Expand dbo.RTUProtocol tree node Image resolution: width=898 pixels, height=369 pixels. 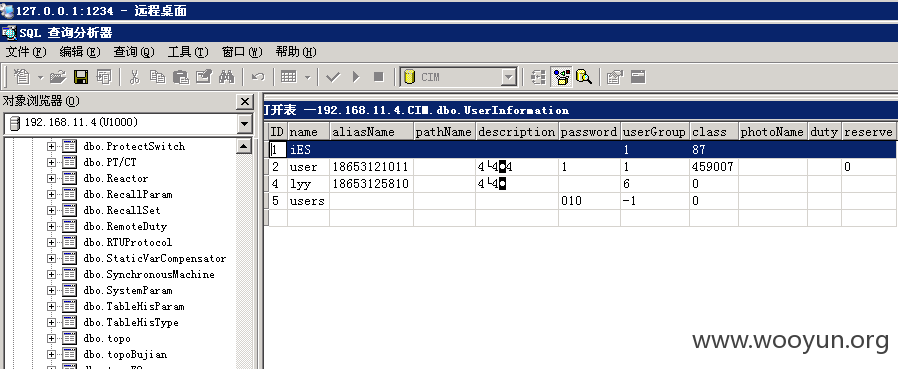[52, 242]
